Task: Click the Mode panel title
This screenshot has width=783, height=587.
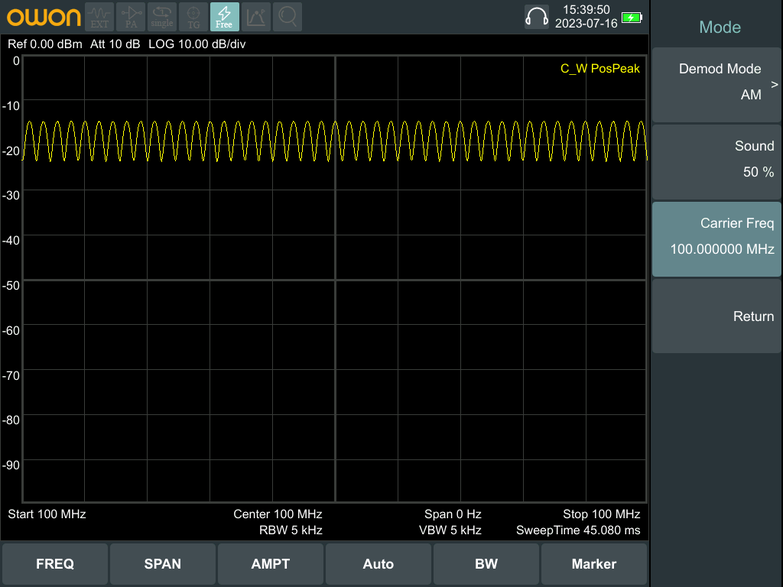Action: click(720, 27)
